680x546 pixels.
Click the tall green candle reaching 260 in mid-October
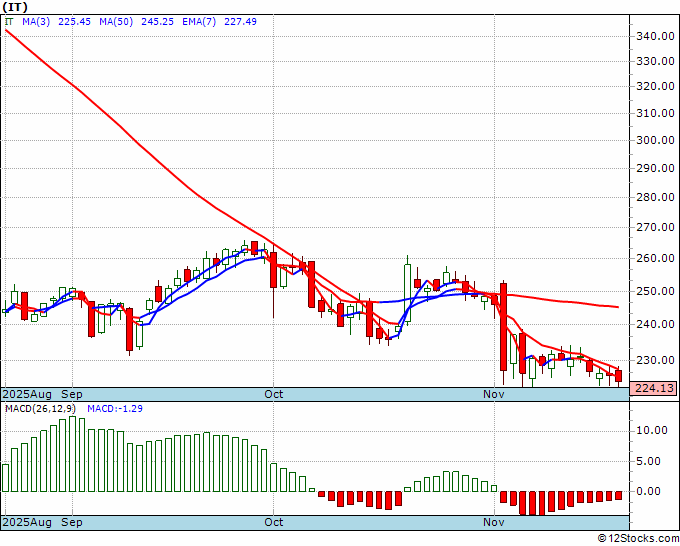click(408, 293)
